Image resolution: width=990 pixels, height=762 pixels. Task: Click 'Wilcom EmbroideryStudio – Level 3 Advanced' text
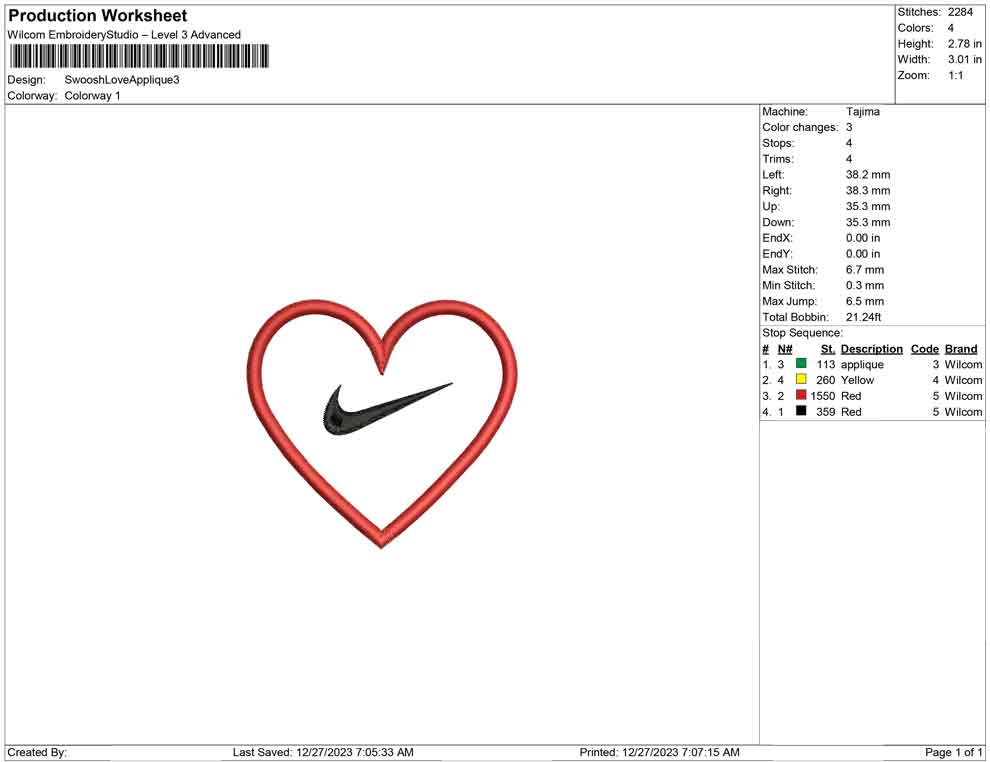[x=124, y=35]
